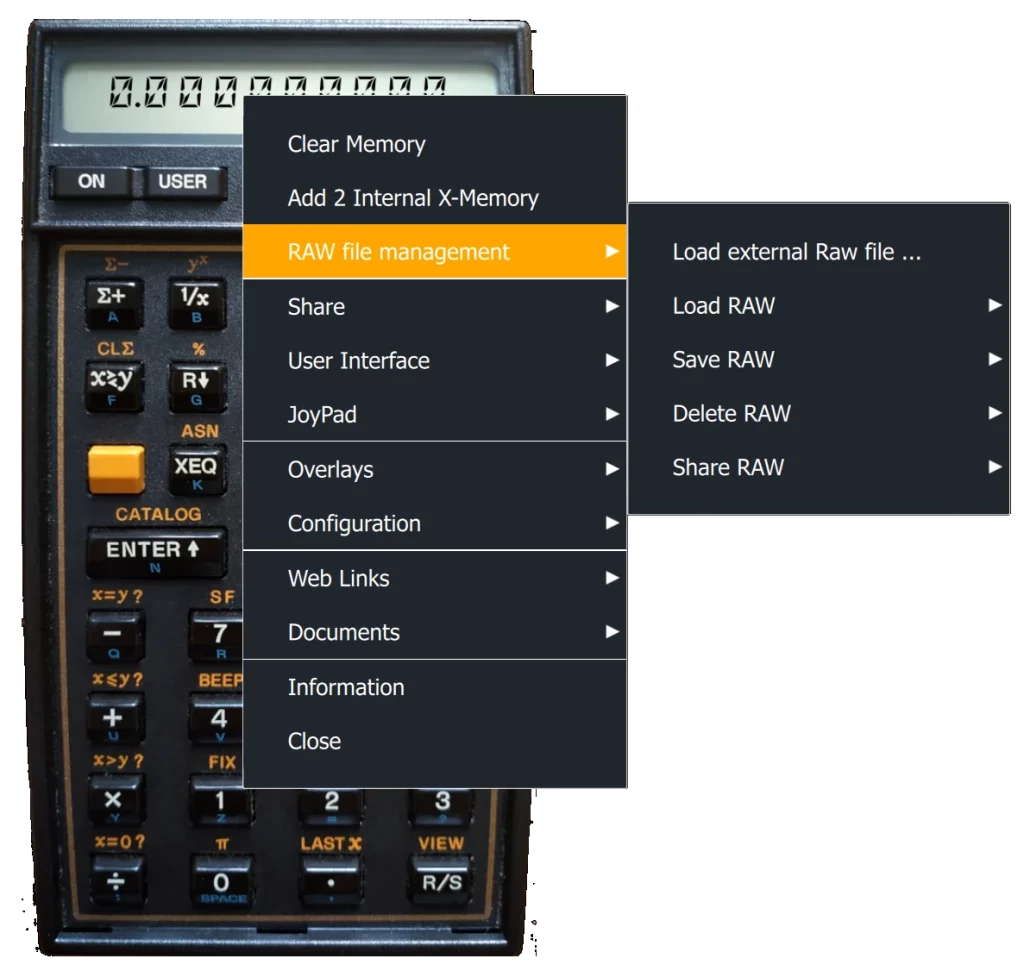Image resolution: width=1024 pixels, height=971 pixels.
Task: Click the calculator LCD display
Action: [150, 95]
